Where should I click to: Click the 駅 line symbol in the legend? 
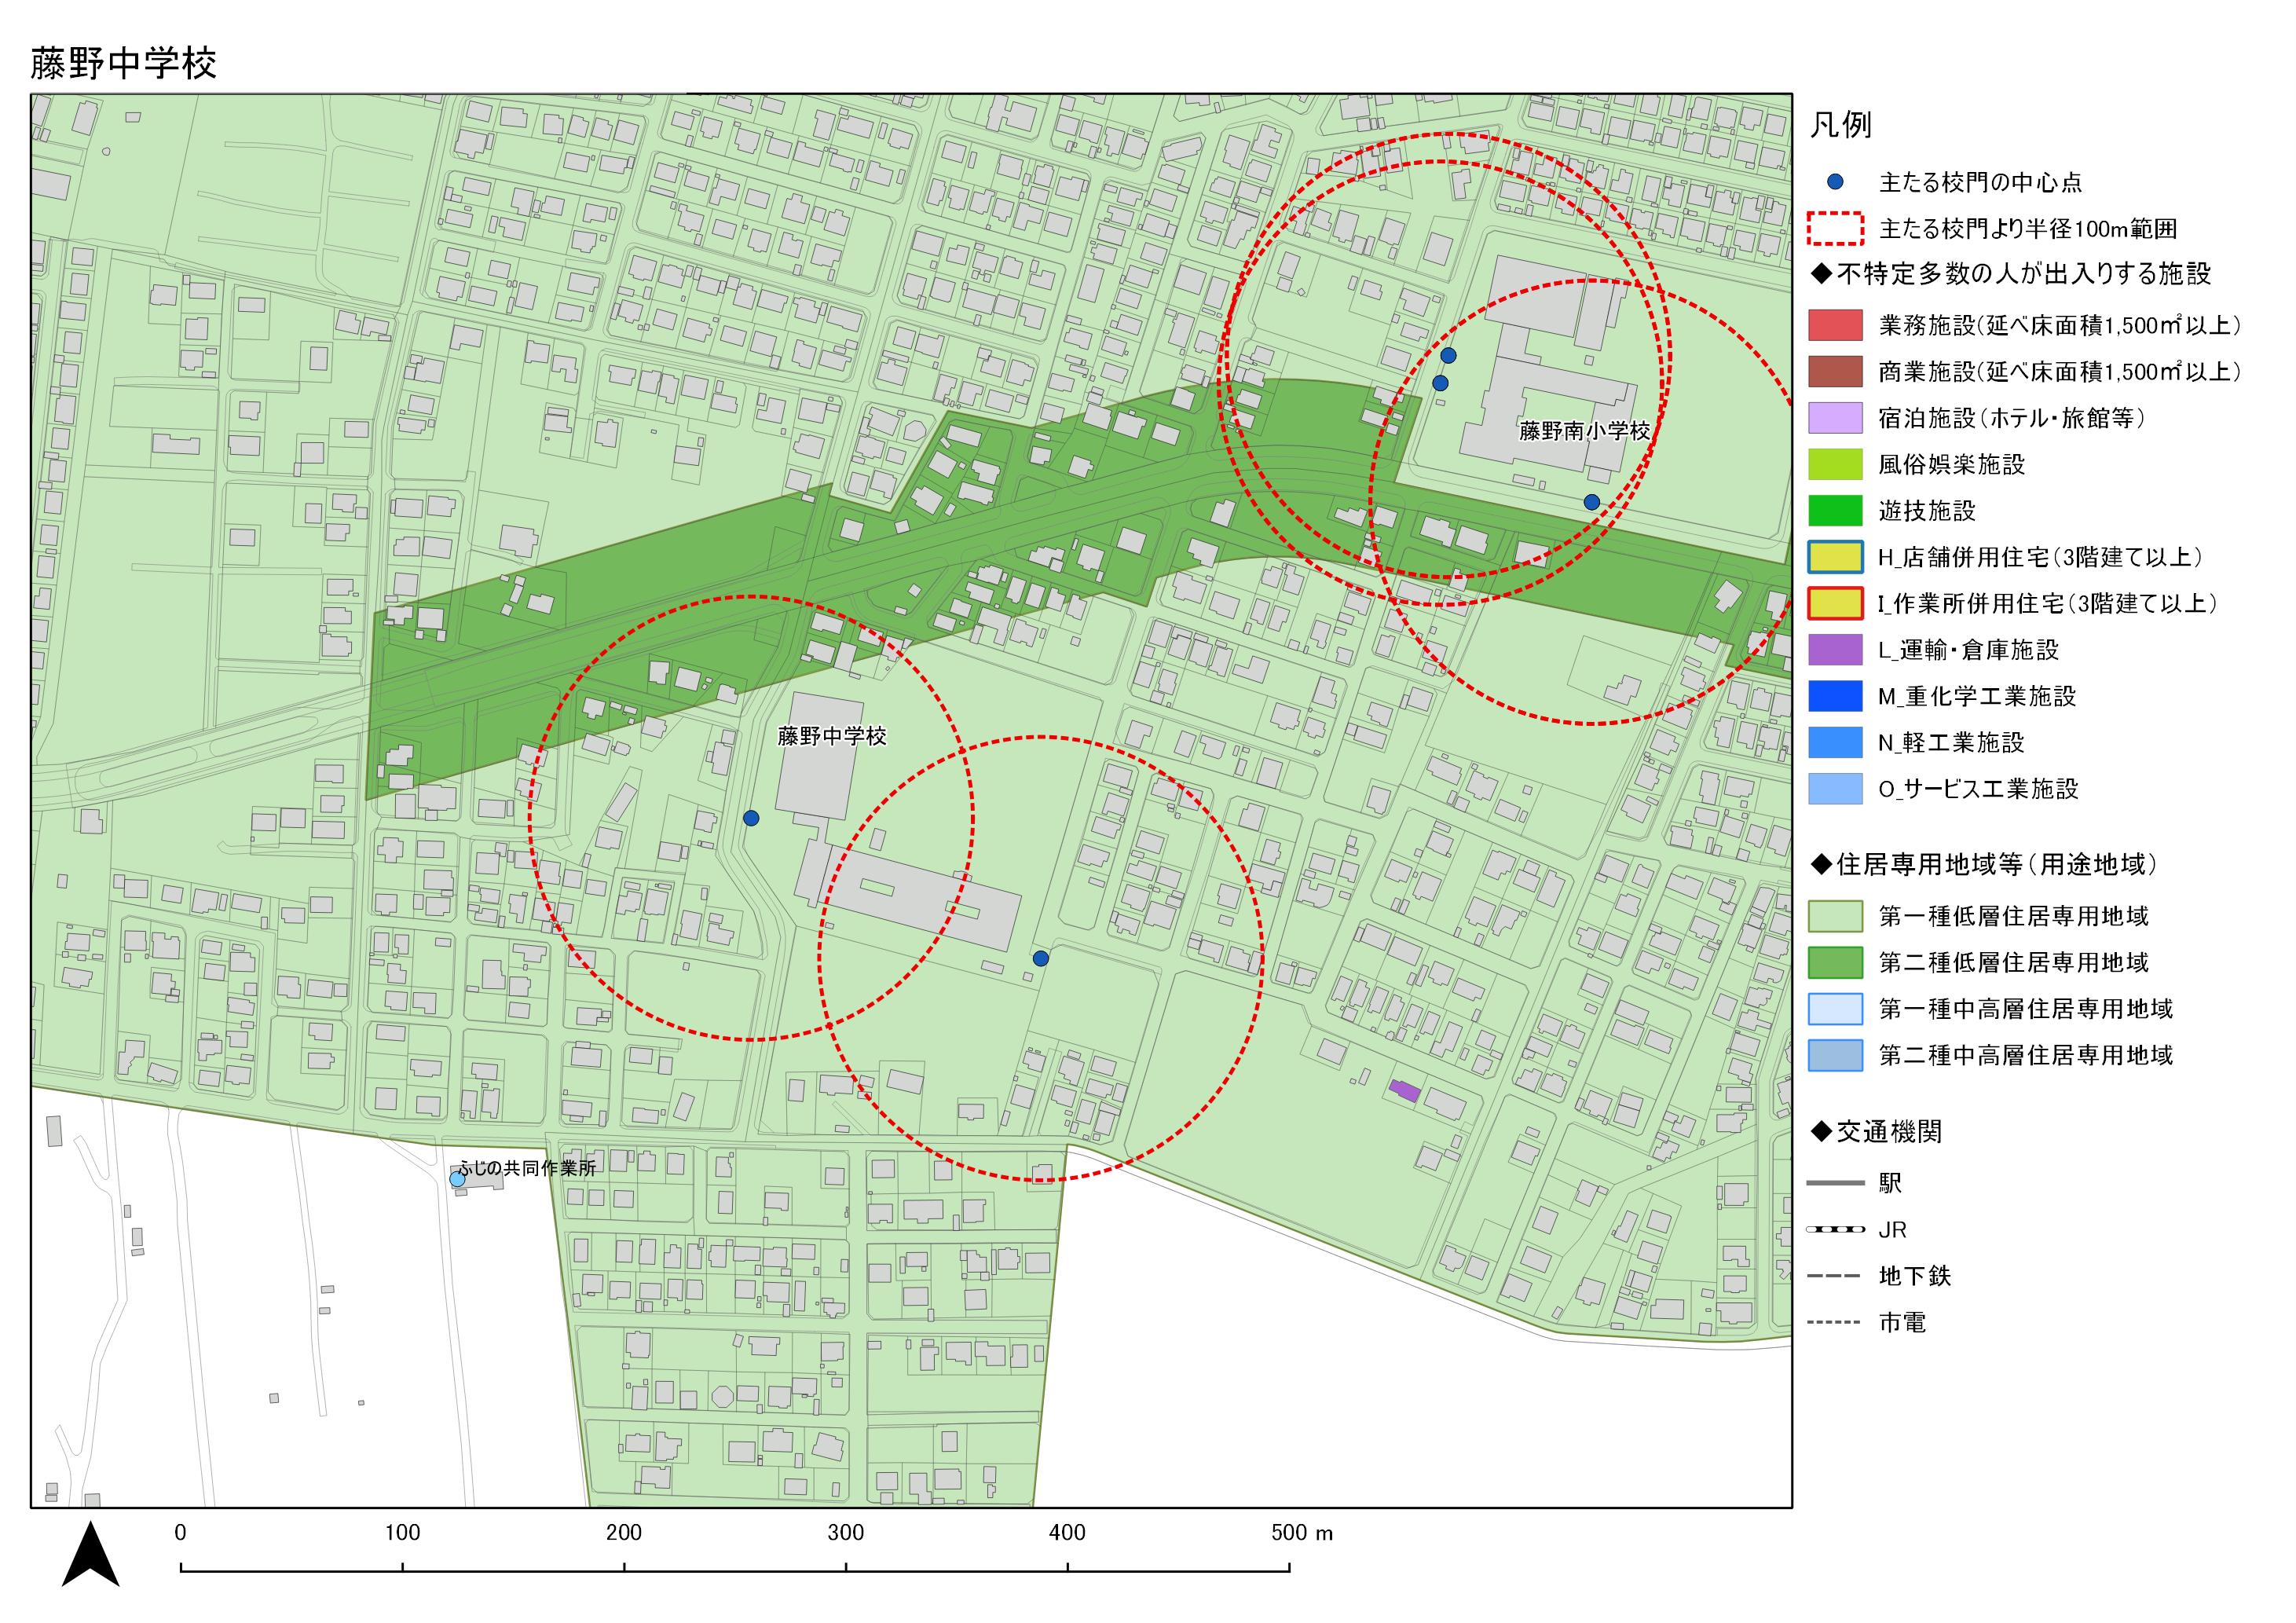[x=1835, y=1183]
